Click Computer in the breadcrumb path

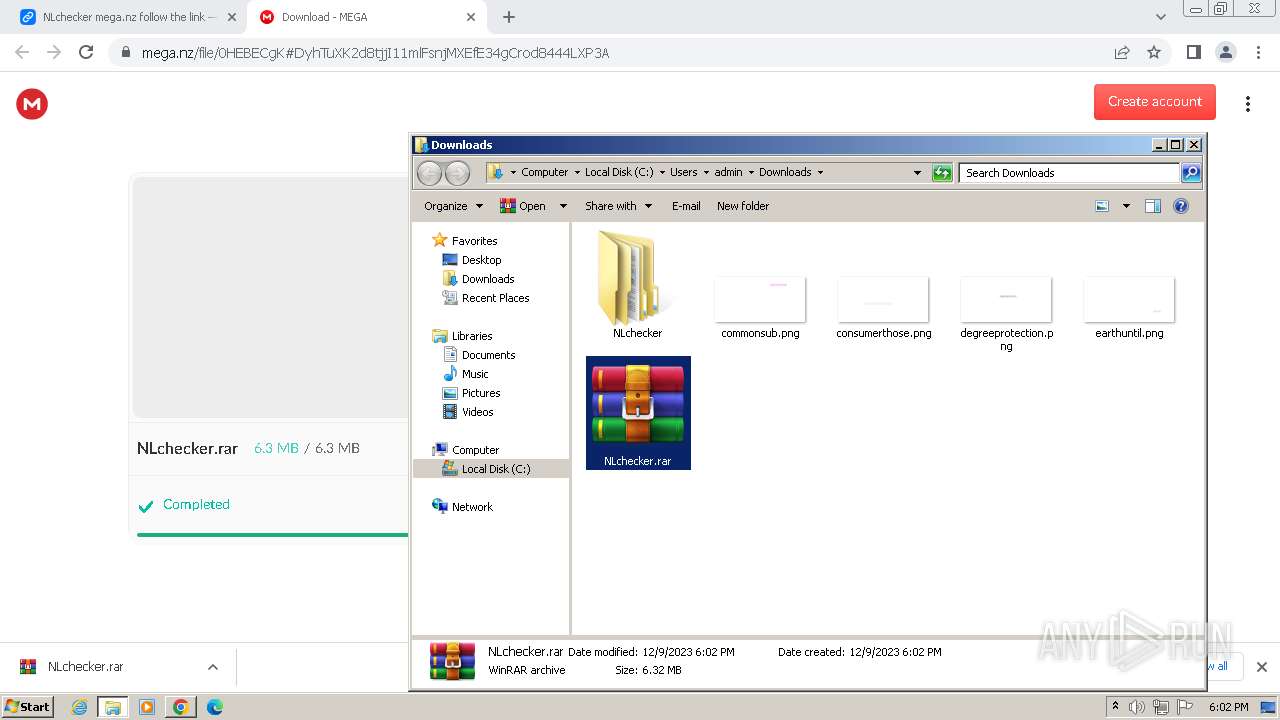[544, 172]
